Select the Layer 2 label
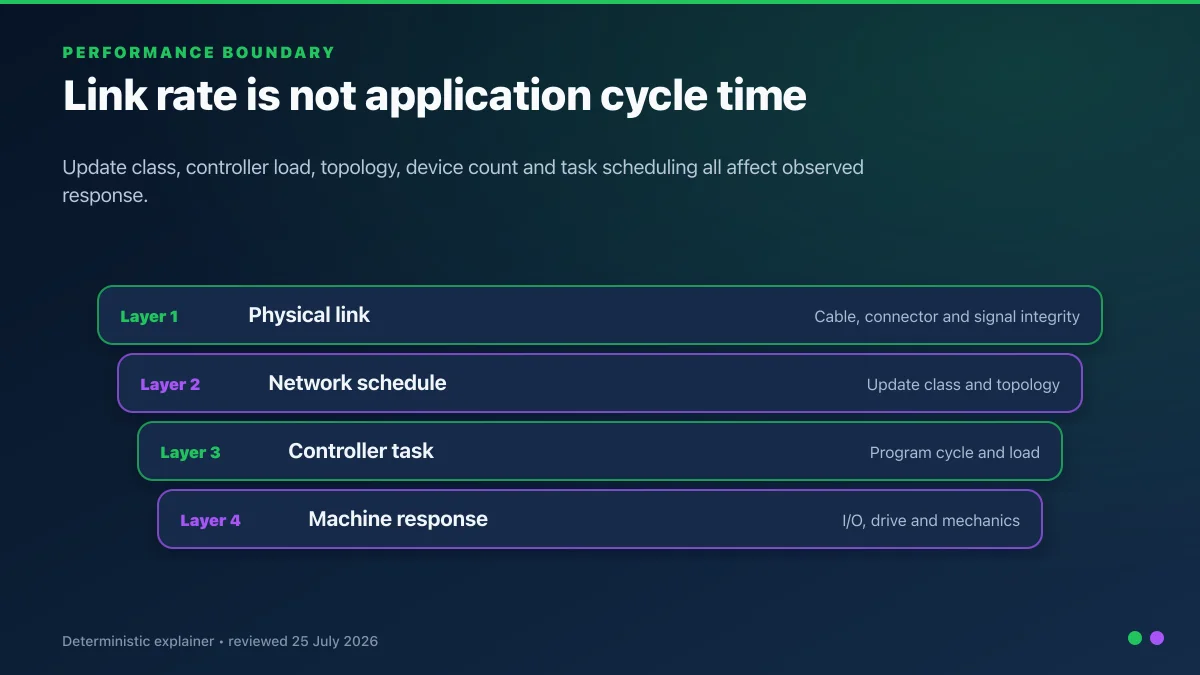This screenshot has width=1200, height=675. pyautogui.click(x=170, y=384)
